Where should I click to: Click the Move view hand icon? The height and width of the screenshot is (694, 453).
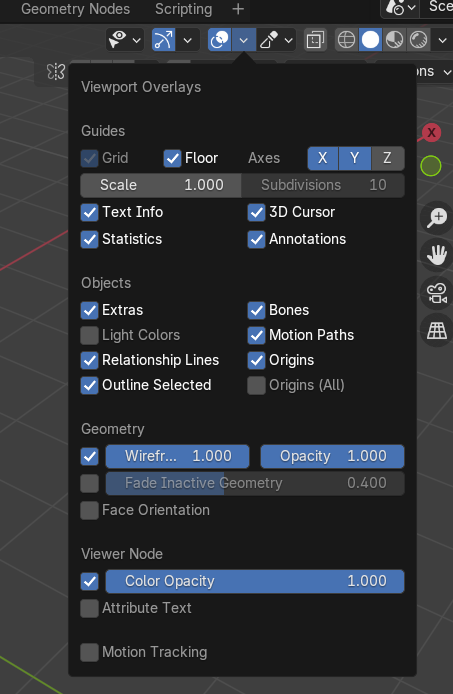(437, 255)
